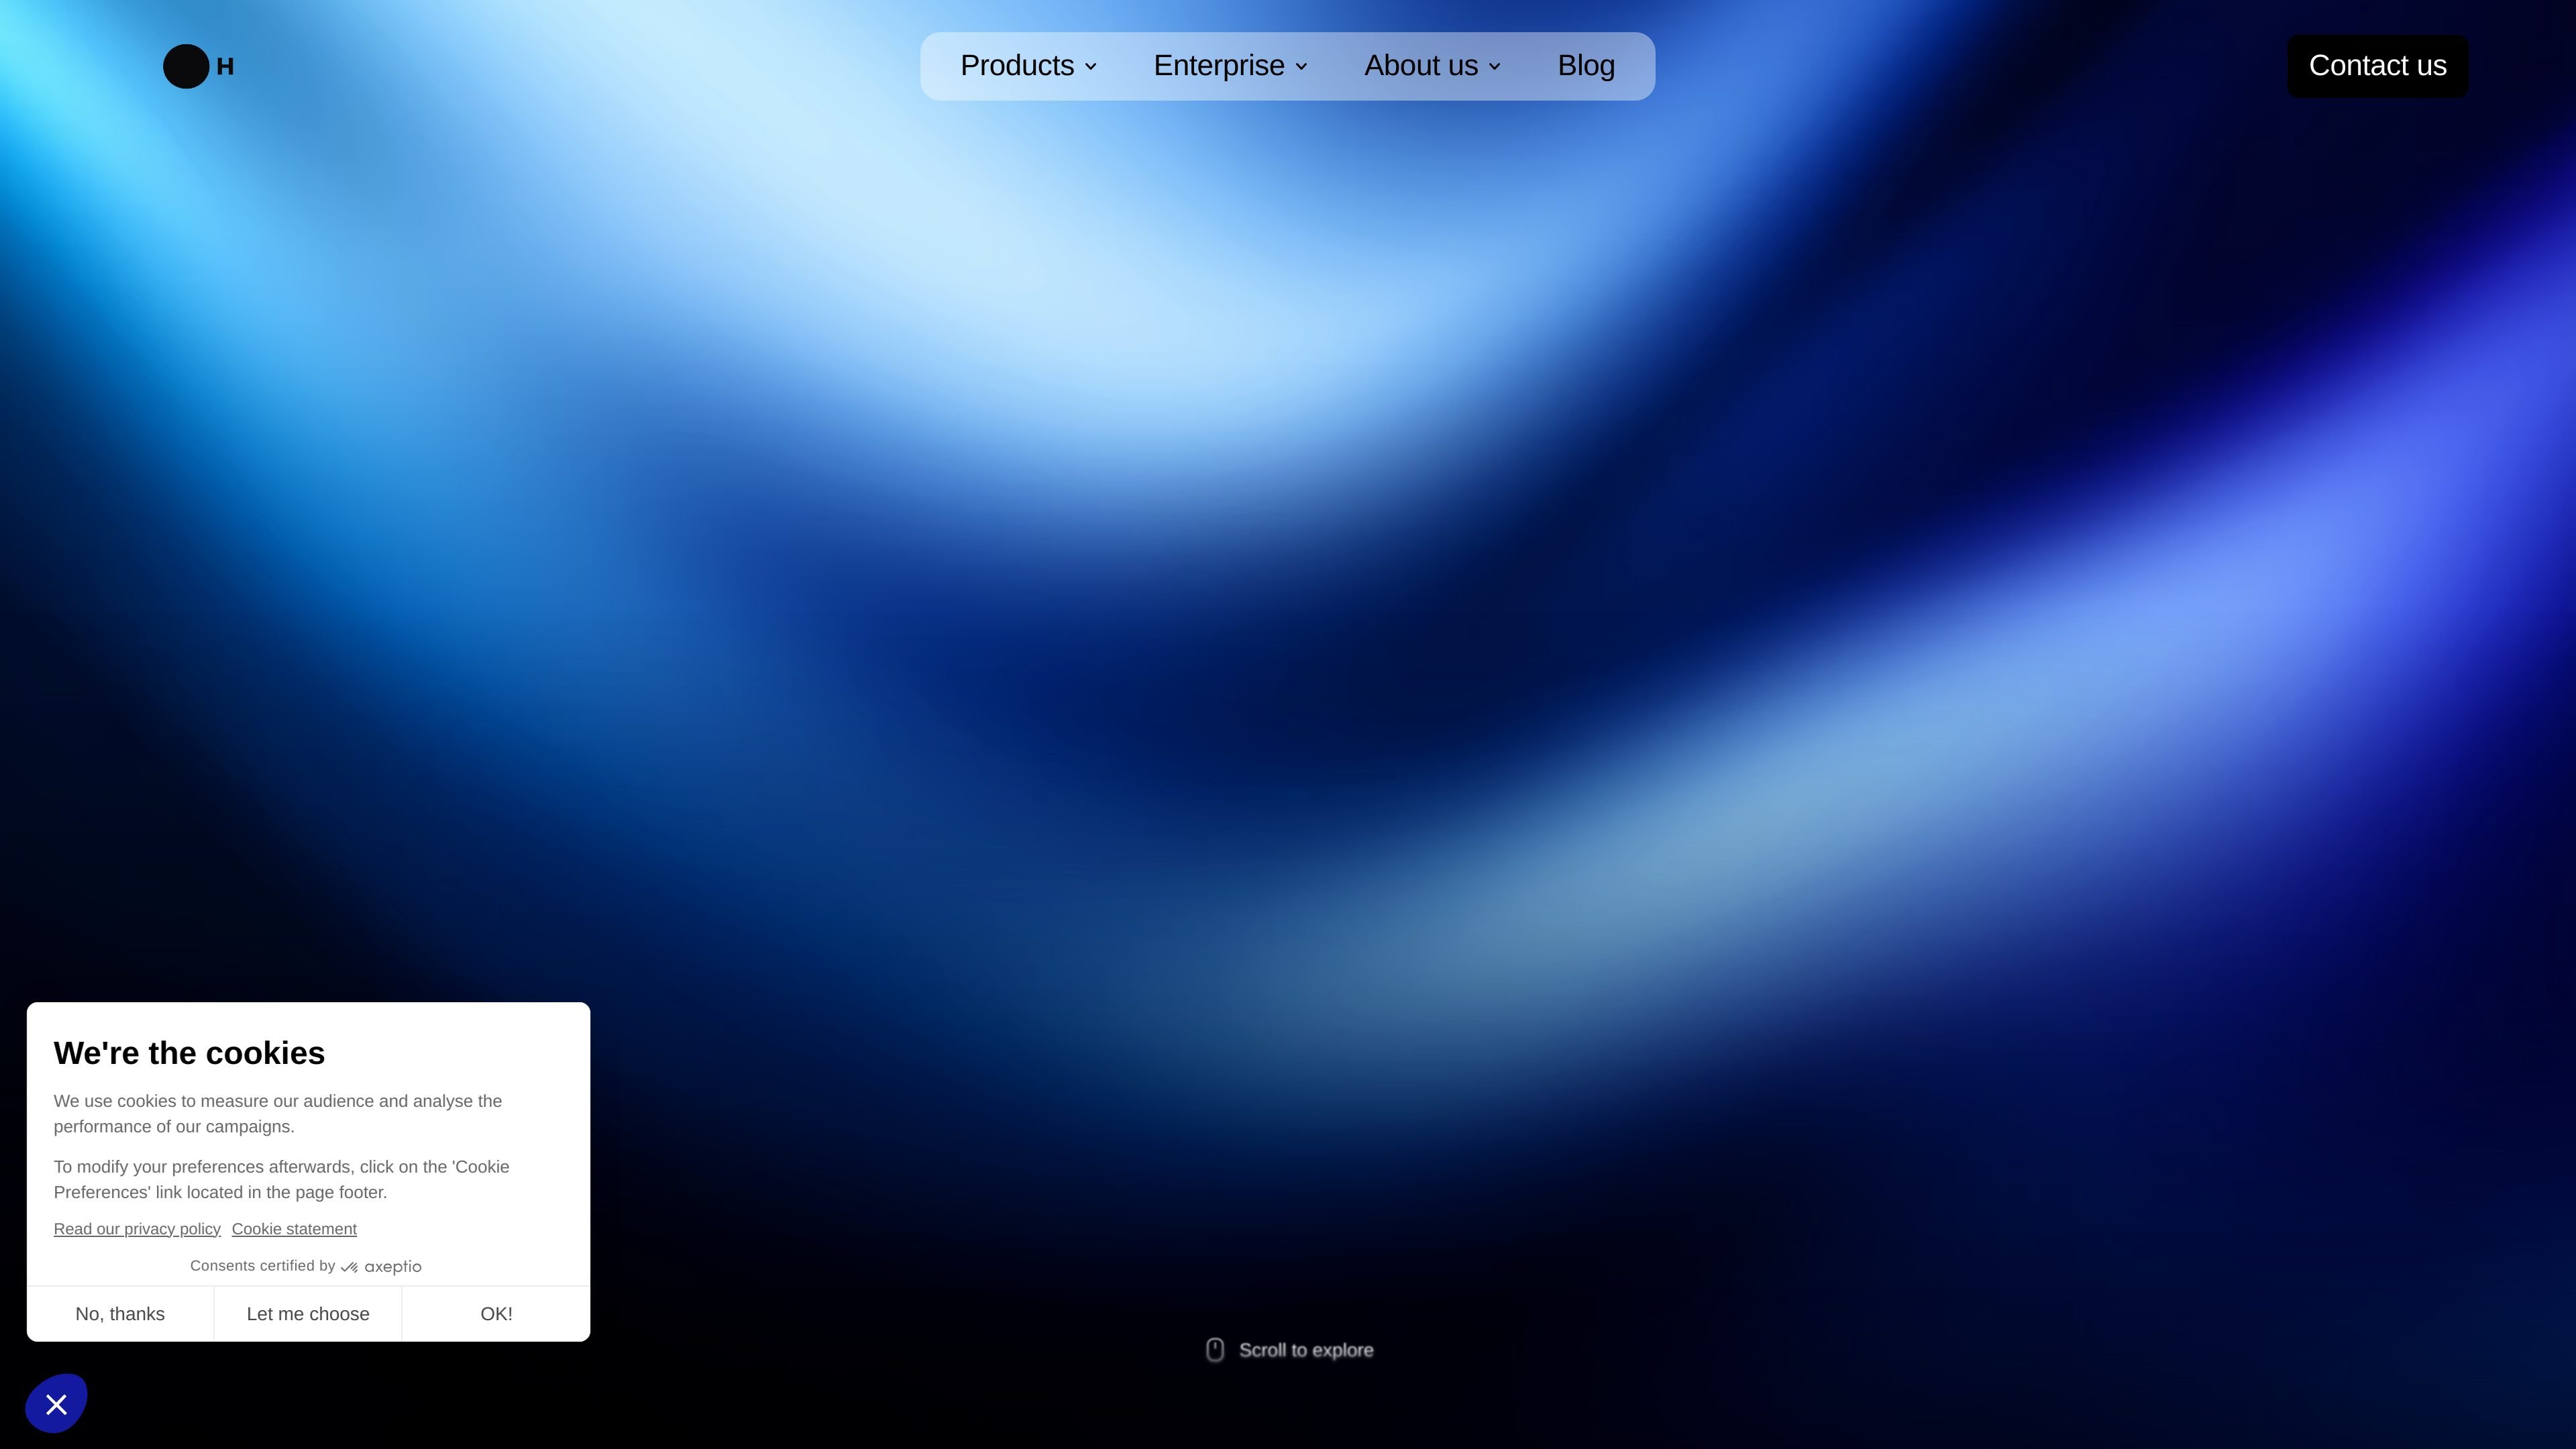2576x1449 pixels.
Task: Expand the Products dropdown chevron
Action: click(1091, 67)
